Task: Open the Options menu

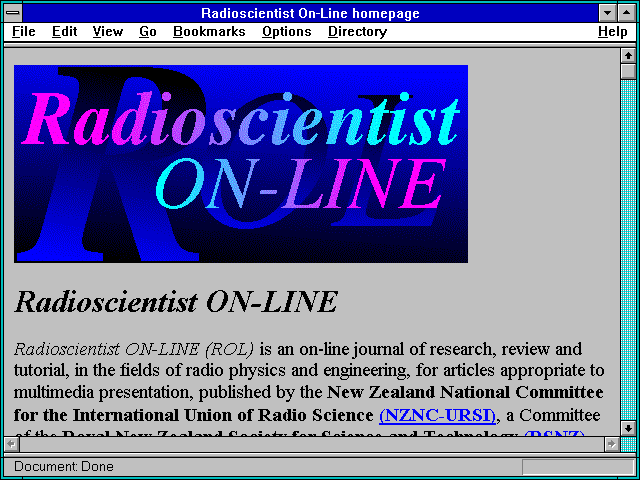Action: (287, 32)
